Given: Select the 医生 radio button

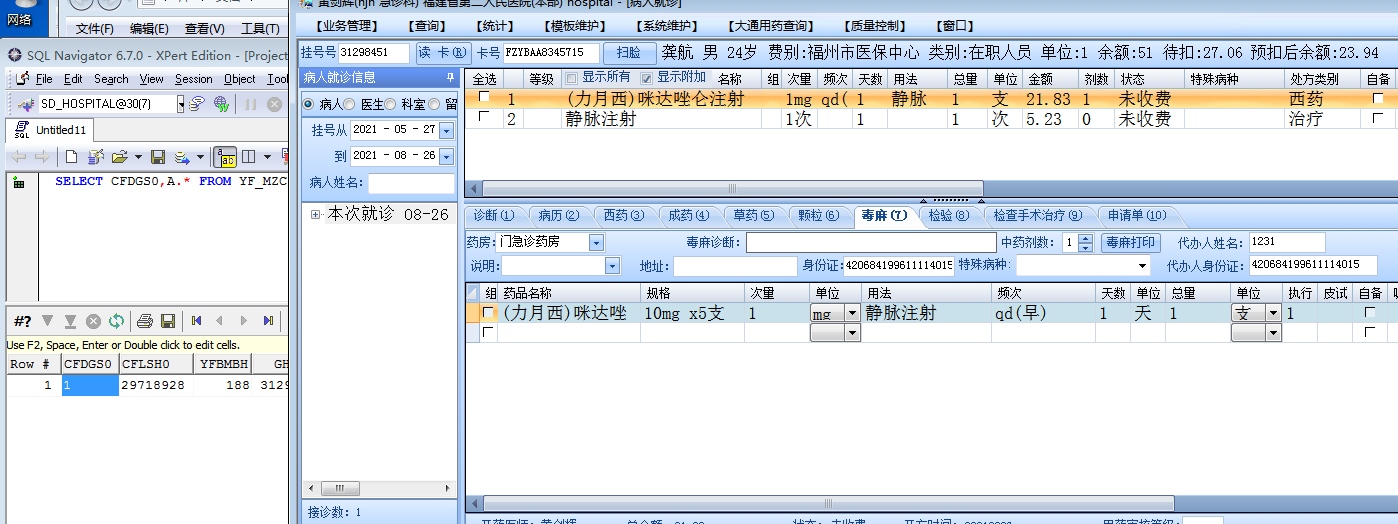Looking at the screenshot, I should click(349, 104).
